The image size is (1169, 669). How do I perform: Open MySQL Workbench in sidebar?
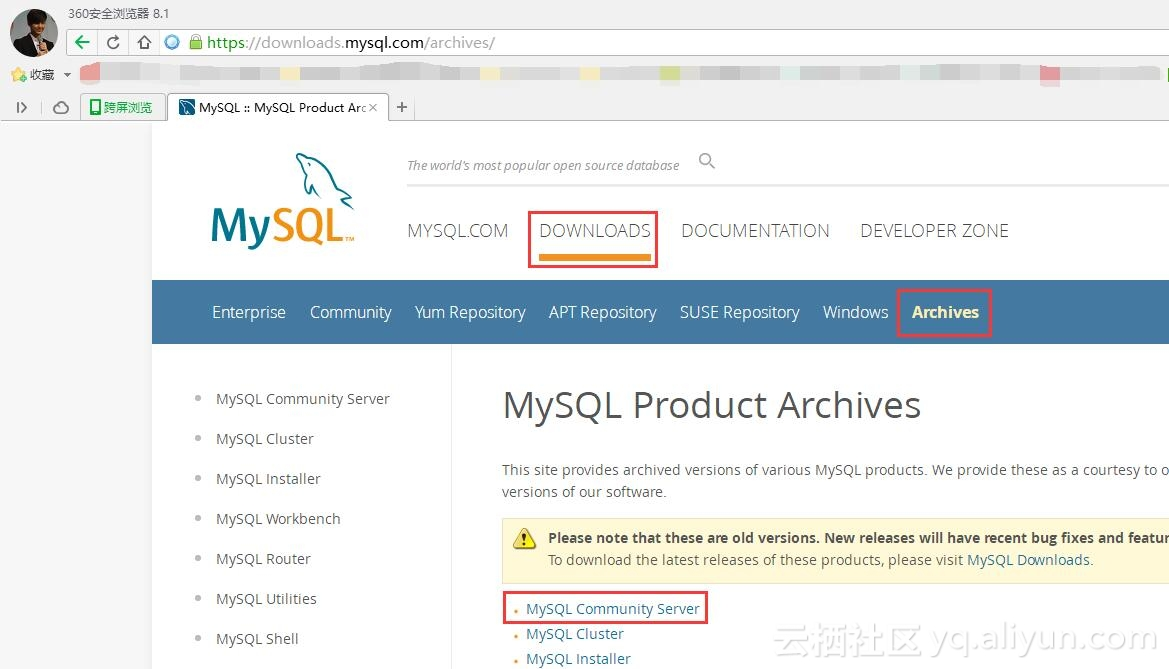tap(278, 519)
